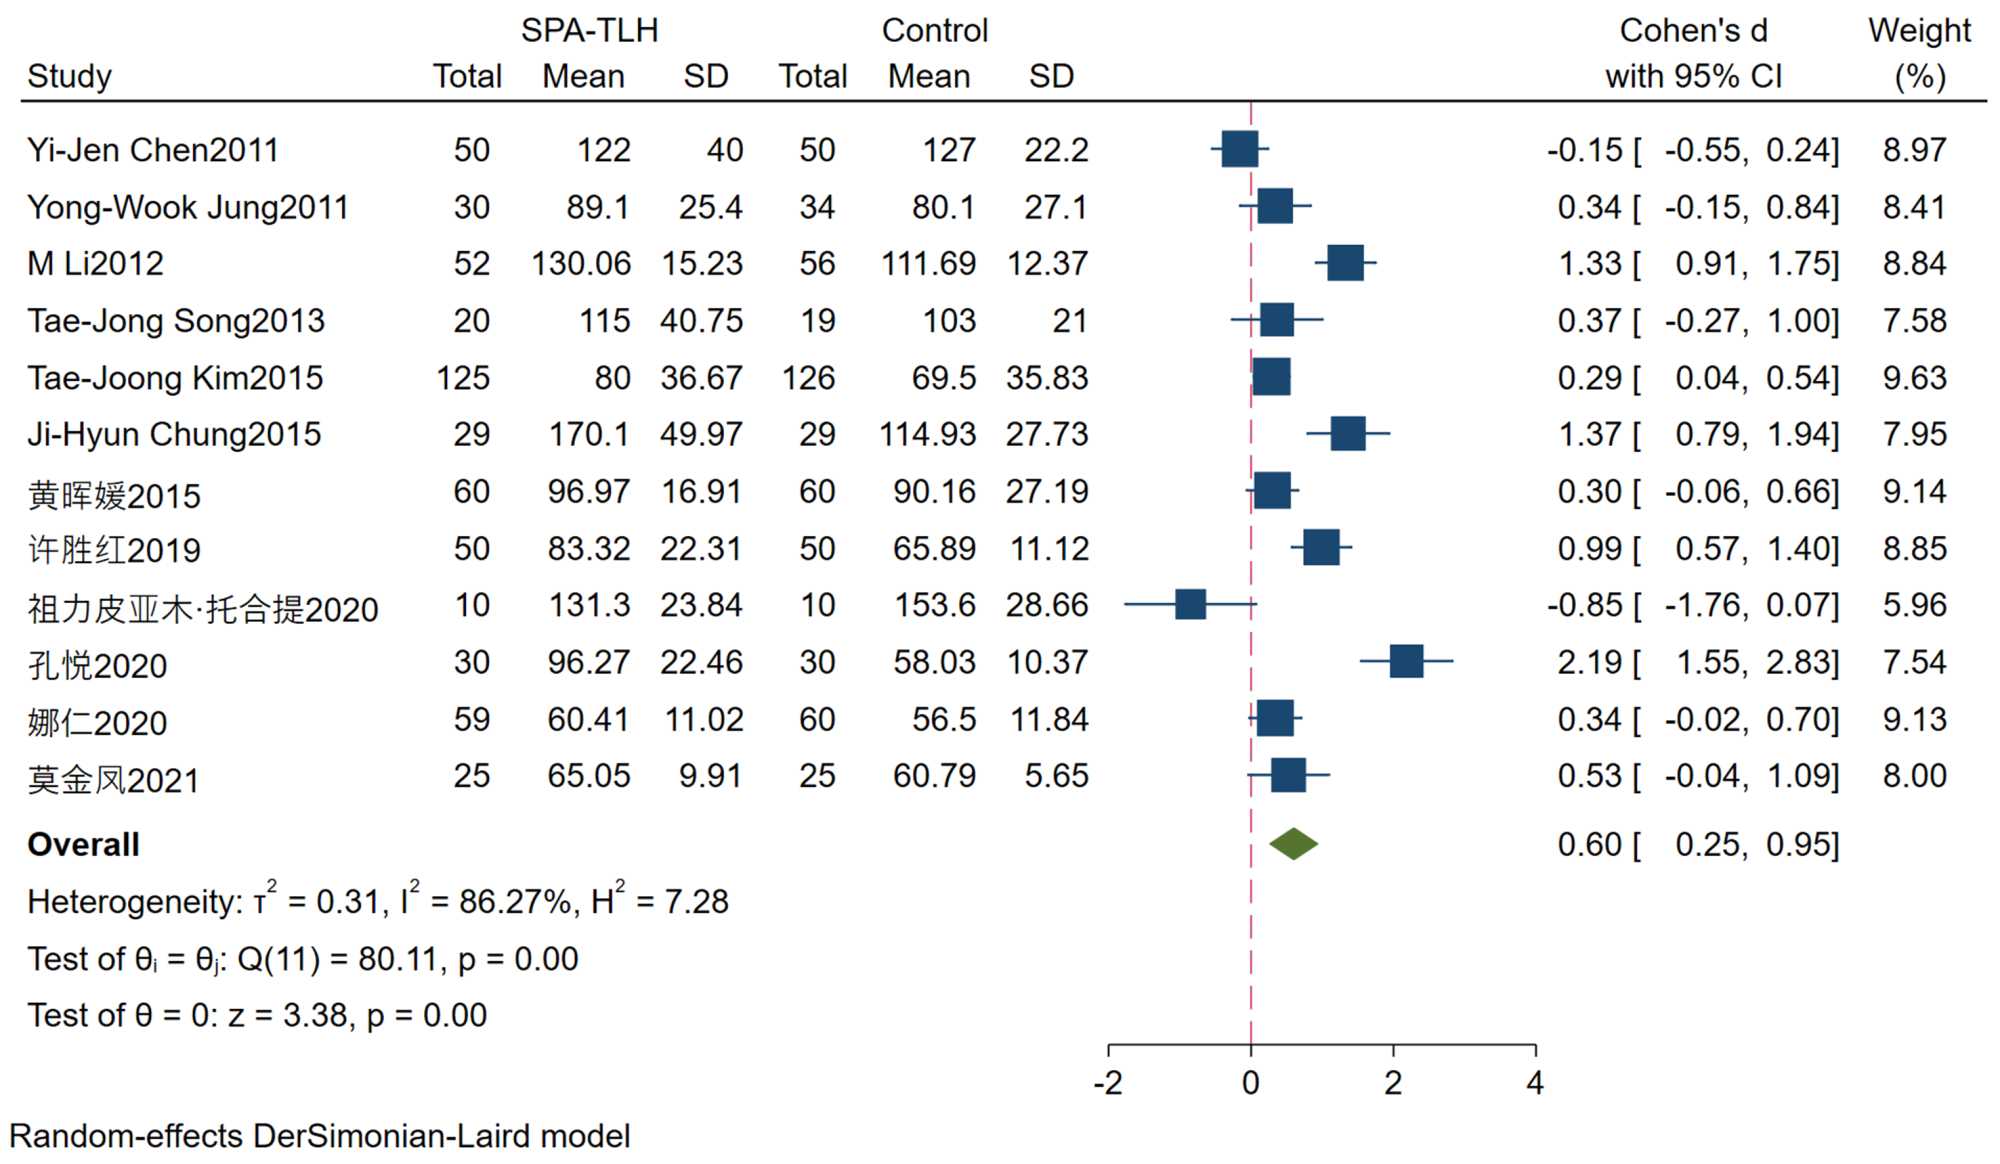Viewport: 2000px width, 1164px height.
Task: Click the axis tick label 4
Action: coord(1535,1083)
